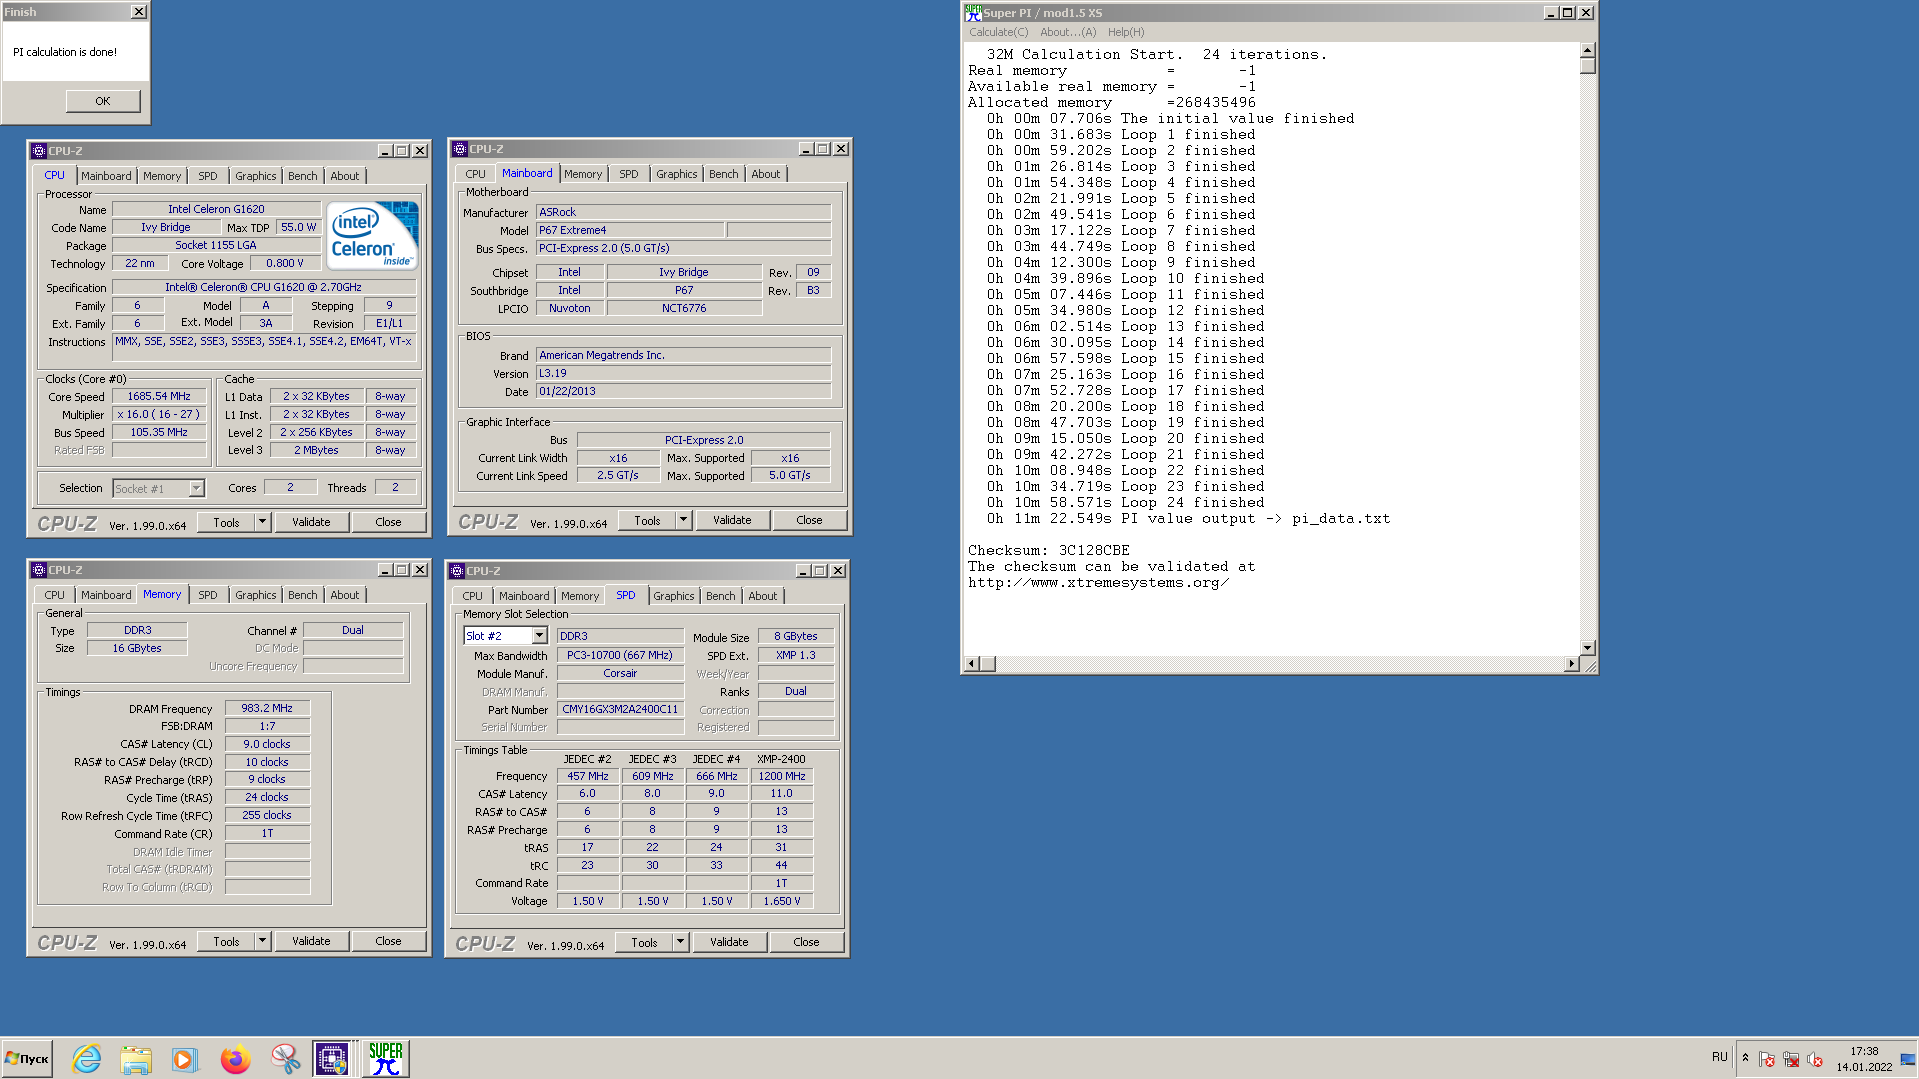Open Internet Explorer from the taskbar
Image resolution: width=1919 pixels, height=1079 pixels.
[87, 1058]
